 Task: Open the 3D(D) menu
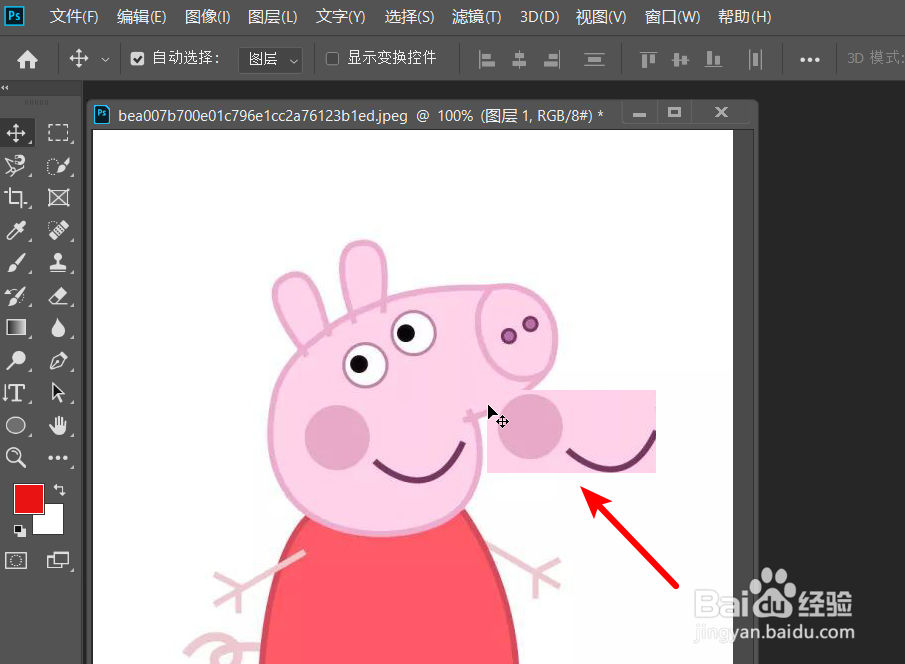[x=540, y=17]
